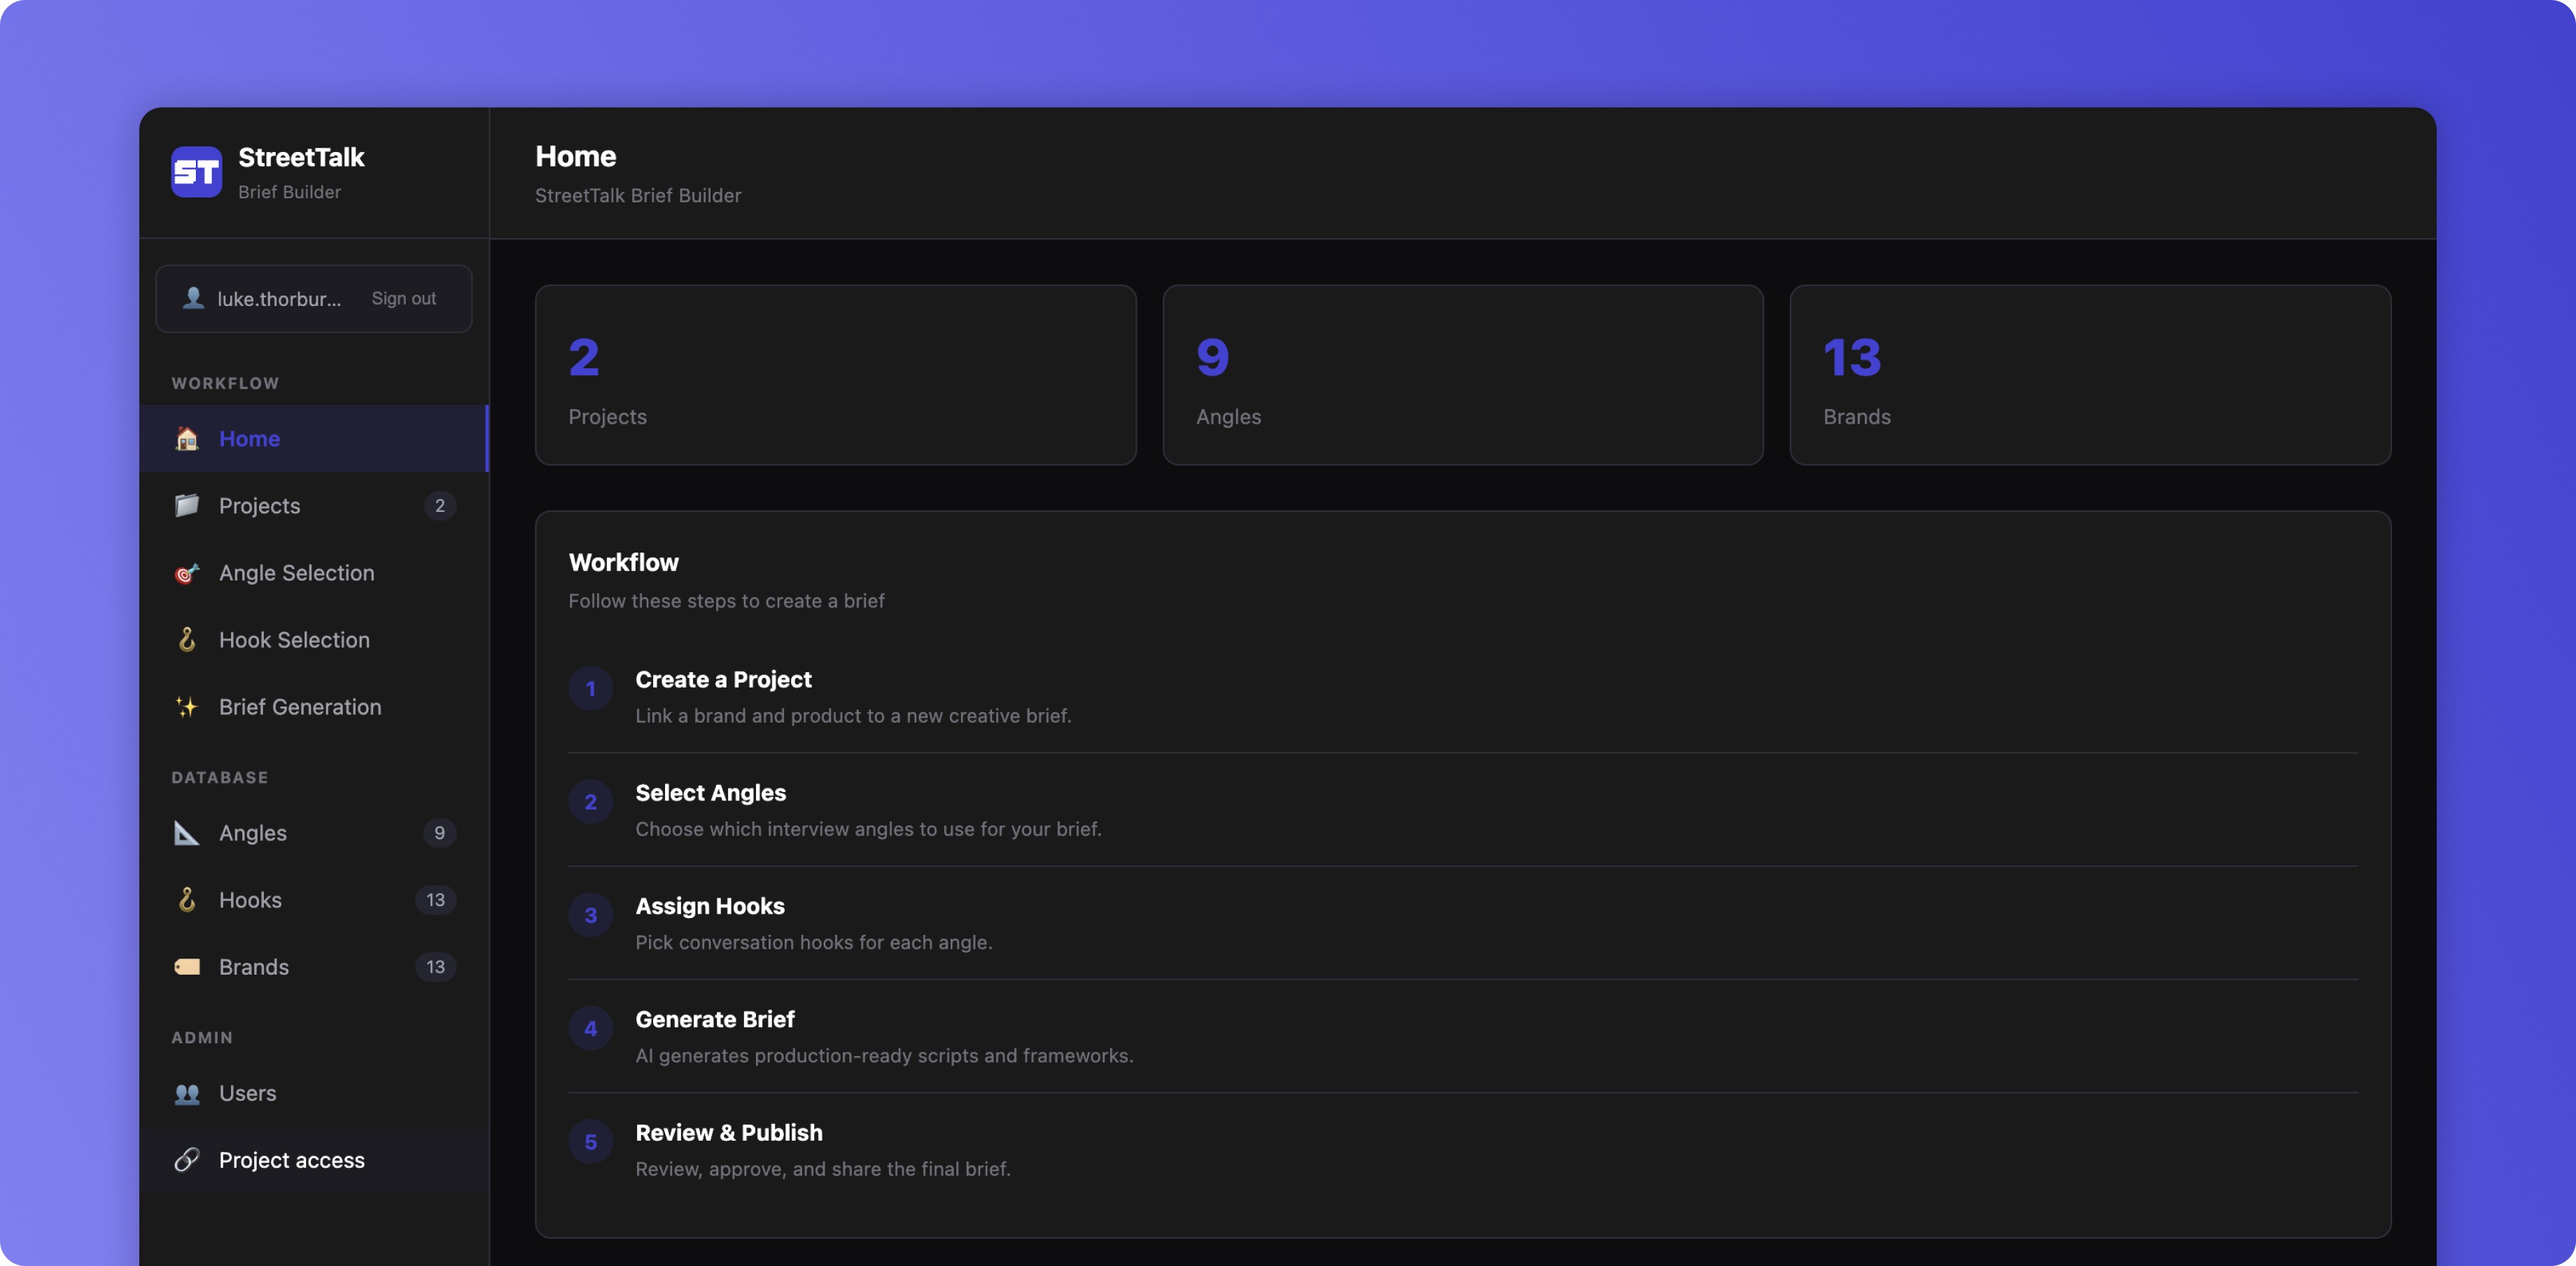2576x1266 pixels.
Task: Click the Projects count stat card
Action: click(x=835, y=375)
